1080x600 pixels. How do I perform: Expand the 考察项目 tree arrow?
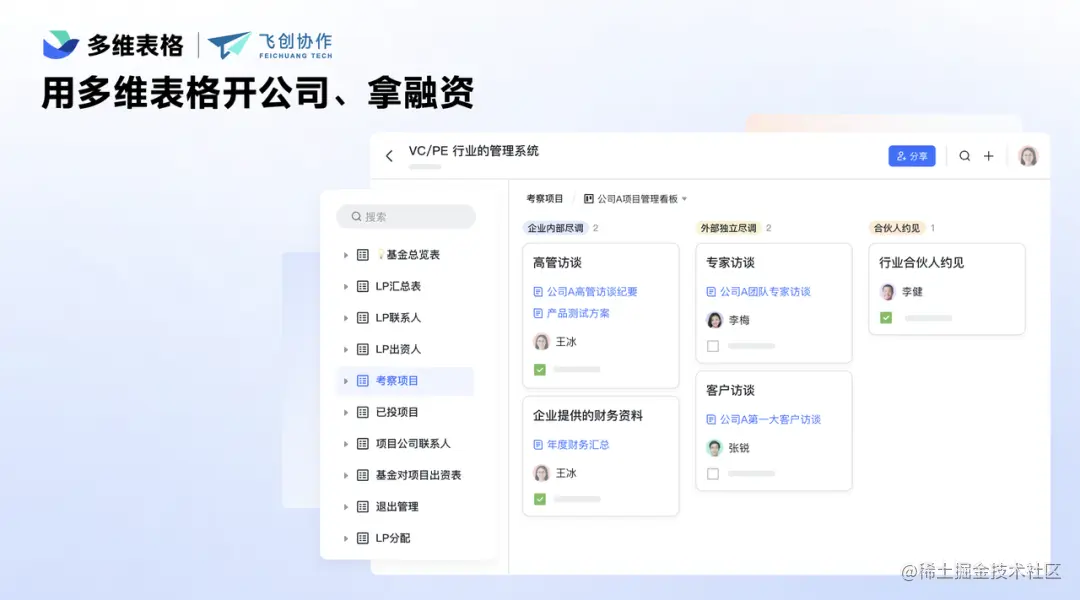pos(346,381)
